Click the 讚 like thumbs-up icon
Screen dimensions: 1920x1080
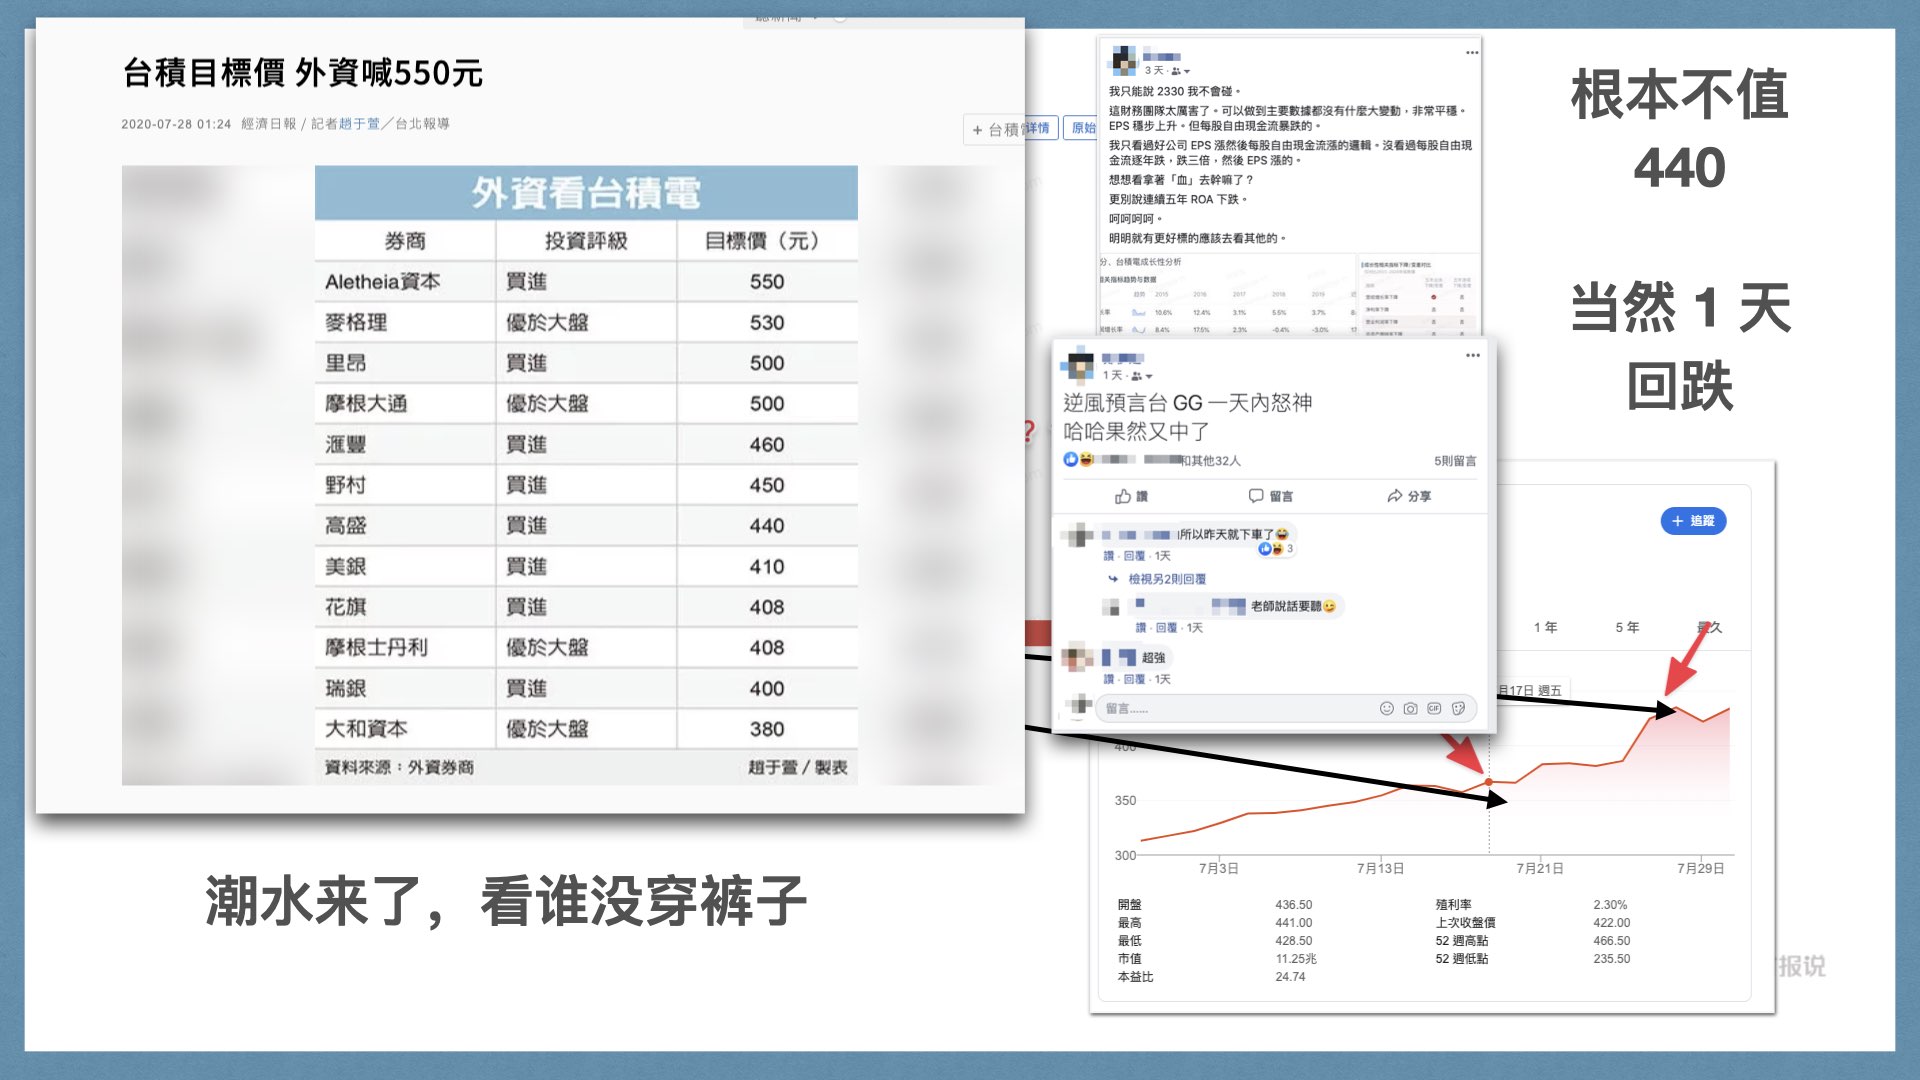[1123, 496]
